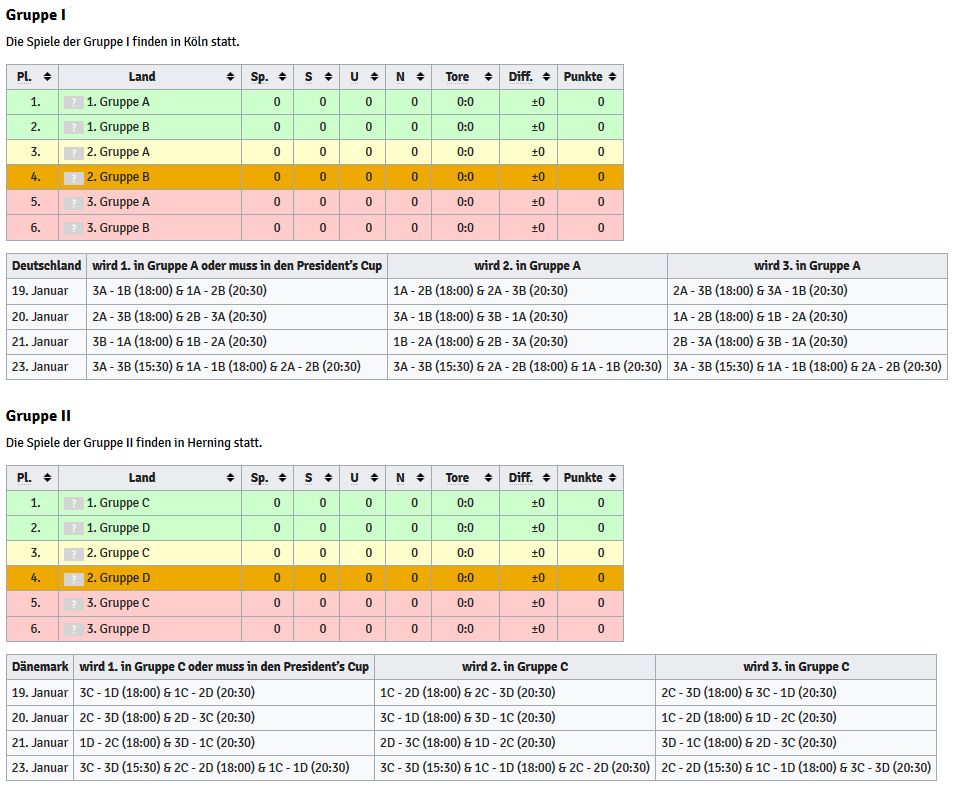The image size is (954, 788).
Task: Click the placeholder flag icon beside 3. Gruppe C
Action: tap(74, 604)
